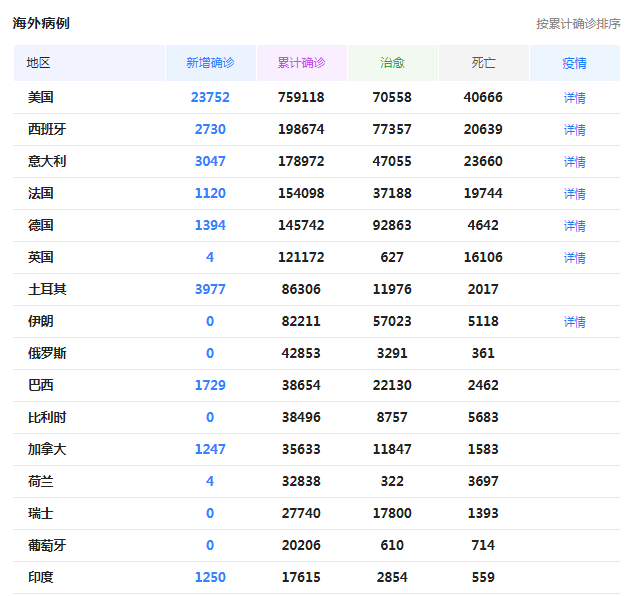Click the 死亡 column header
The width and height of the screenshot is (633, 596).
coord(484,63)
